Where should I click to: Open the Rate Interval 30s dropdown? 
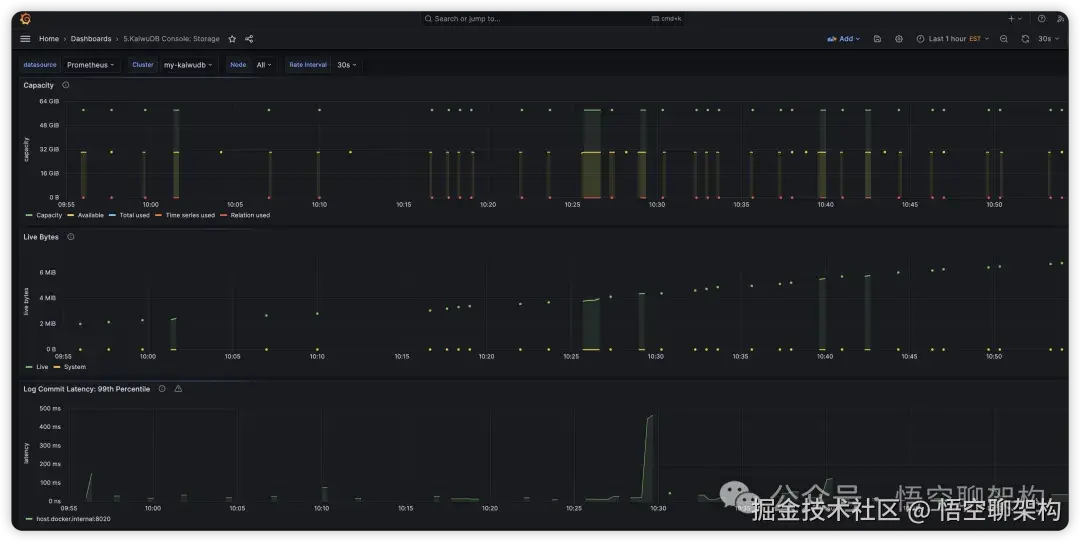pos(346,65)
